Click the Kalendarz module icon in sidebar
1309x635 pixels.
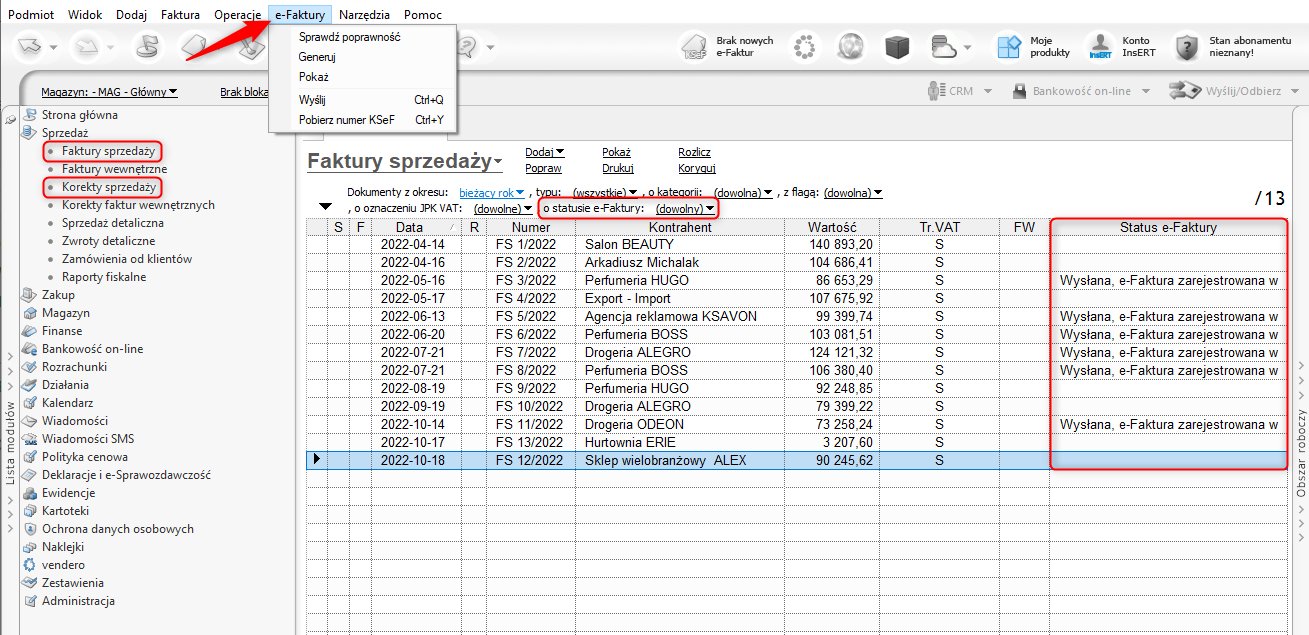coord(30,403)
